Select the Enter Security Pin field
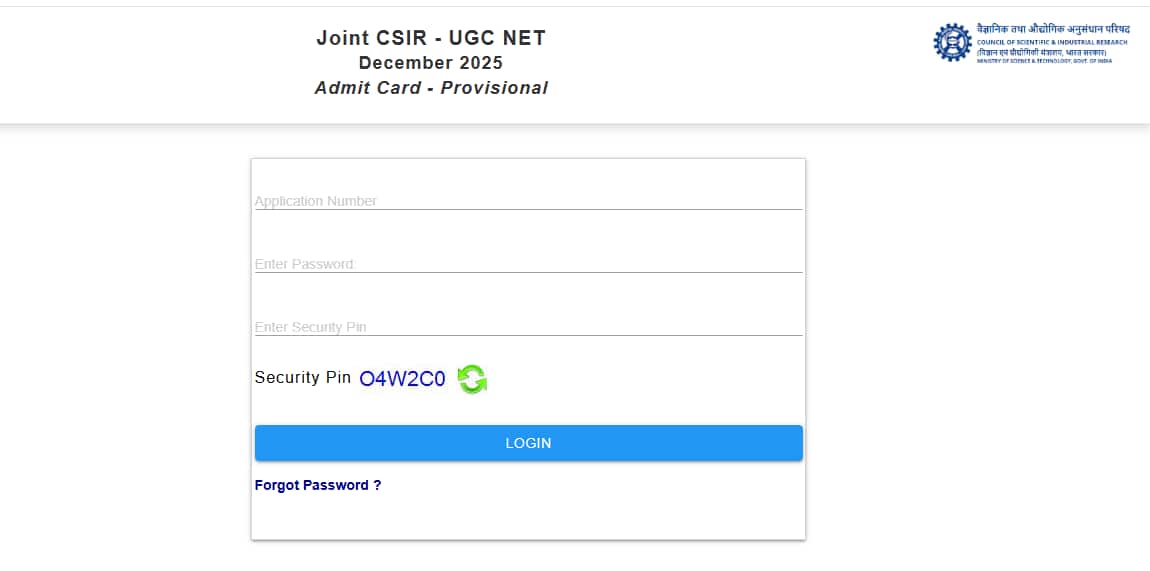Screen dimensions: 1150x571 pyautogui.click(x=528, y=326)
